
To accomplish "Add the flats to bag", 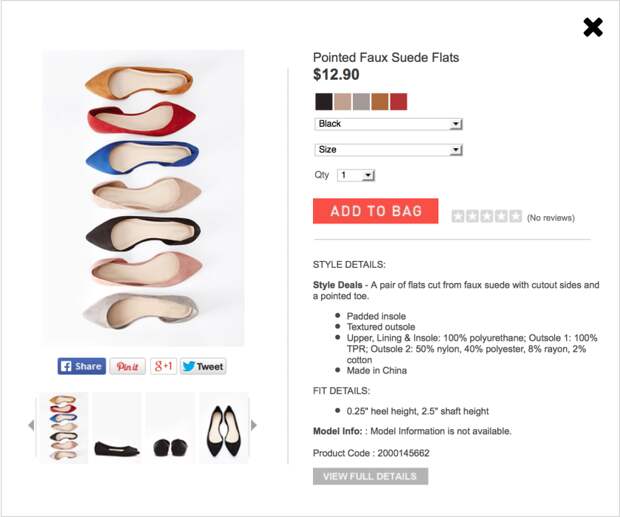I will tap(376, 211).
